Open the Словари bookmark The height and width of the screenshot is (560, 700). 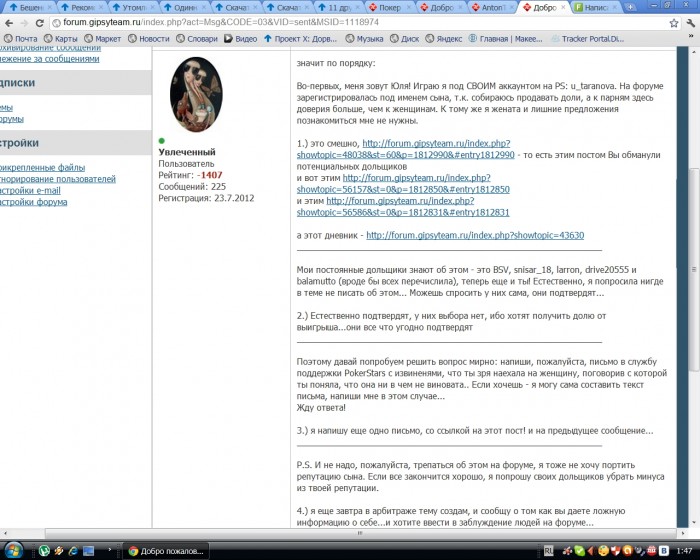tap(196, 39)
